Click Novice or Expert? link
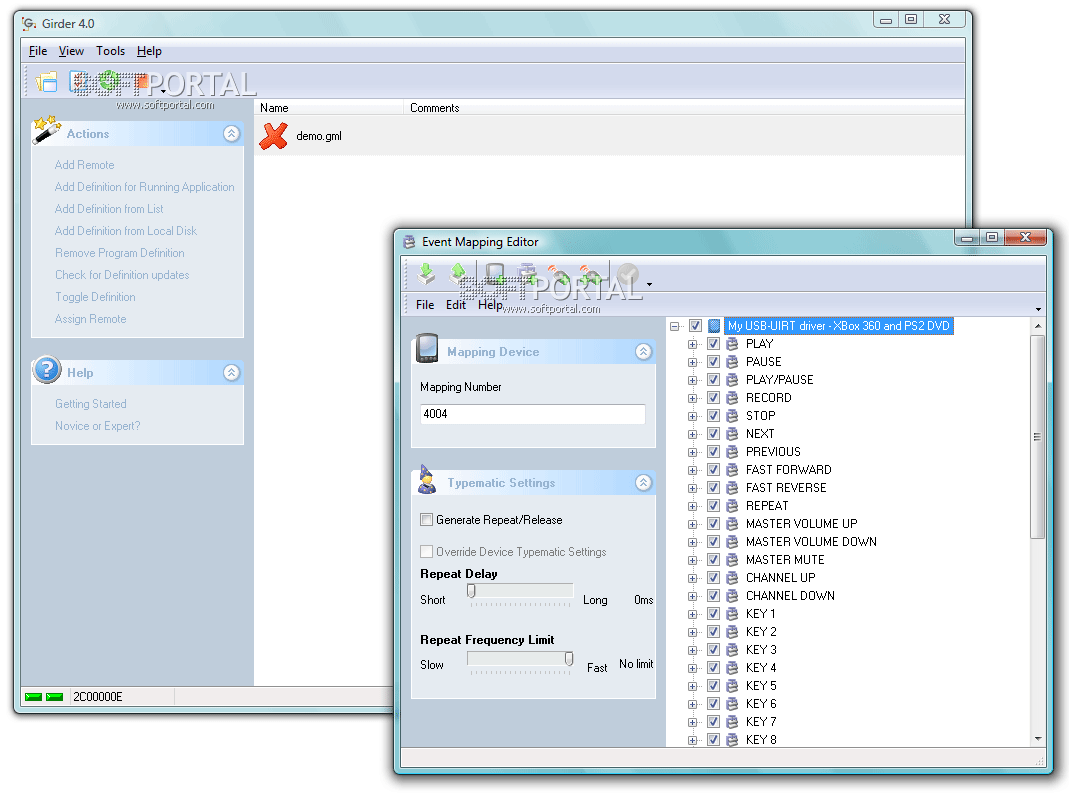Viewport: 1069px width, 797px height. click(97, 426)
